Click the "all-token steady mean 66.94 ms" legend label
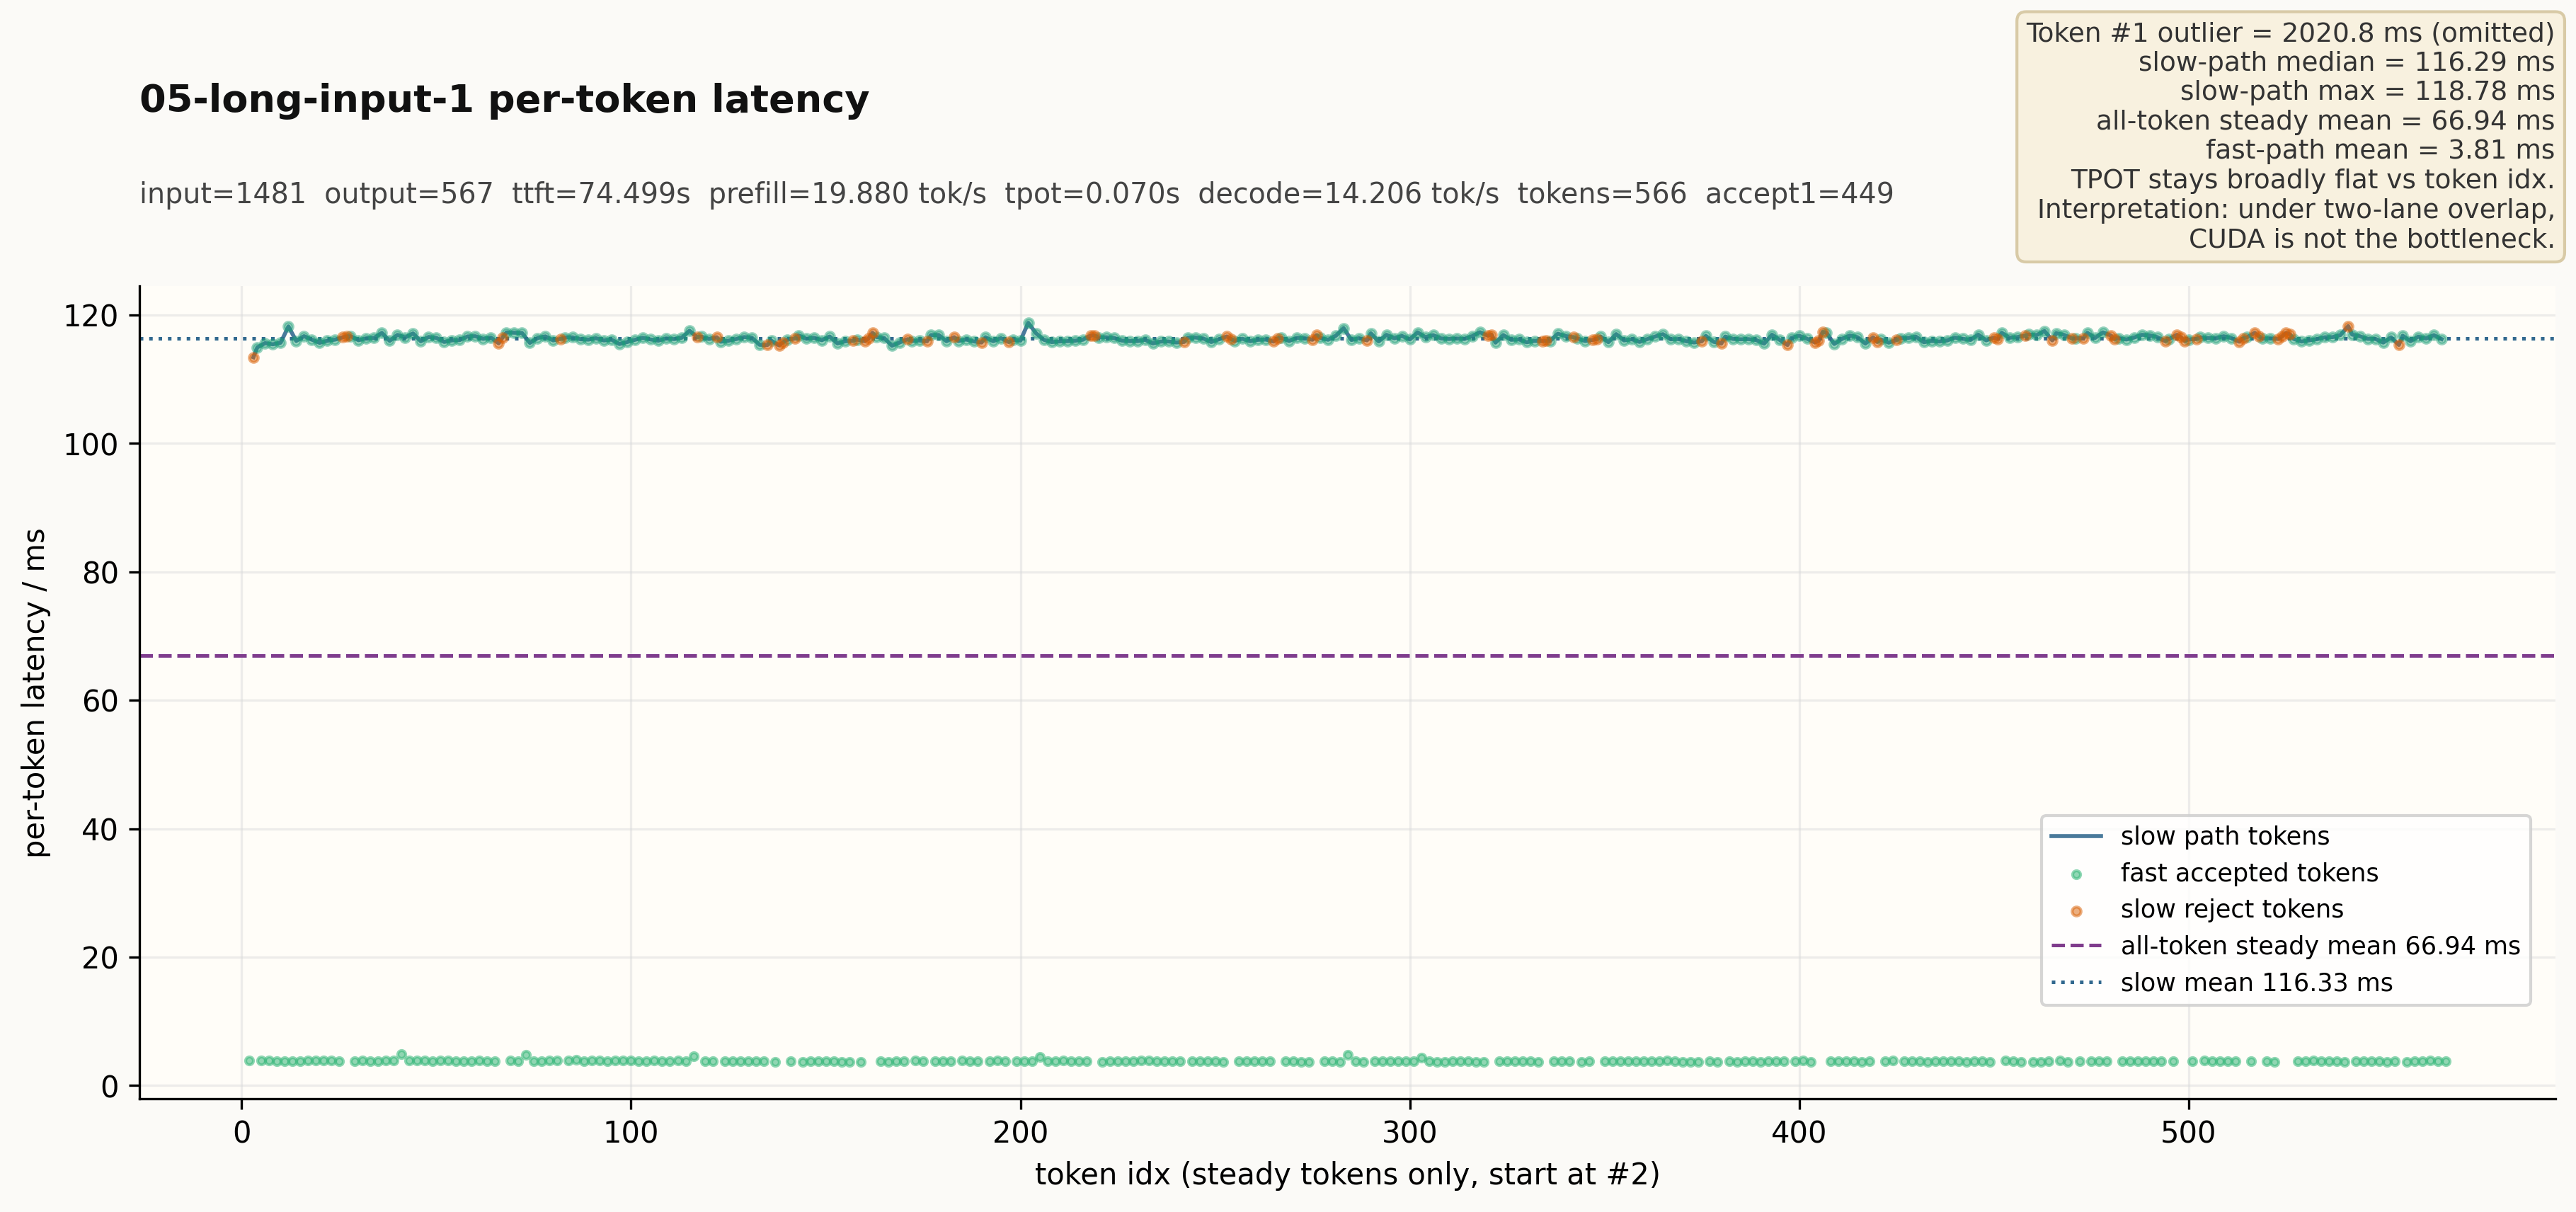The width and height of the screenshot is (2576, 1212). click(2319, 946)
